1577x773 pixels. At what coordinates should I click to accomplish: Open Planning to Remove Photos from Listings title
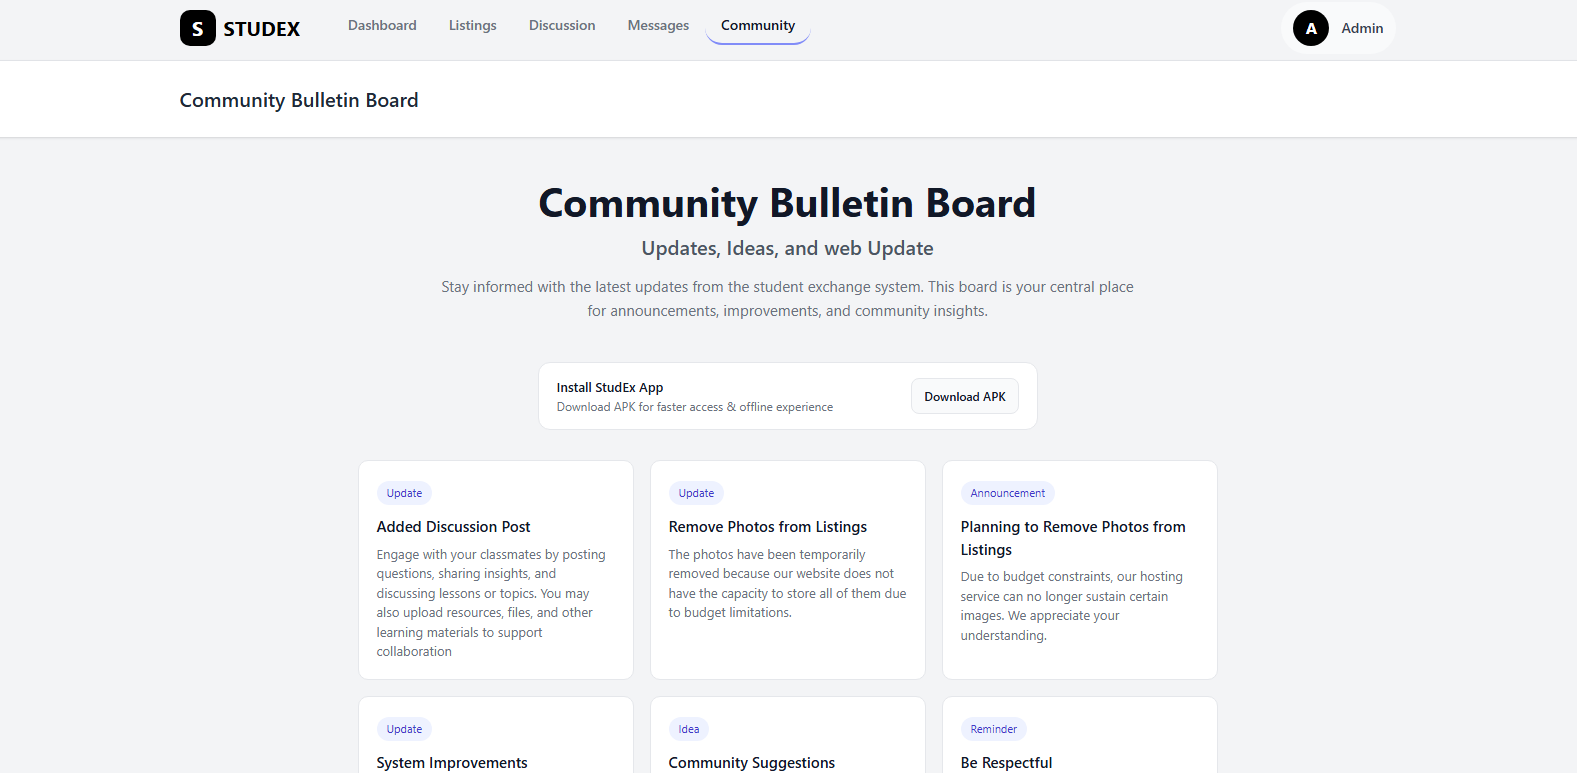1073,538
